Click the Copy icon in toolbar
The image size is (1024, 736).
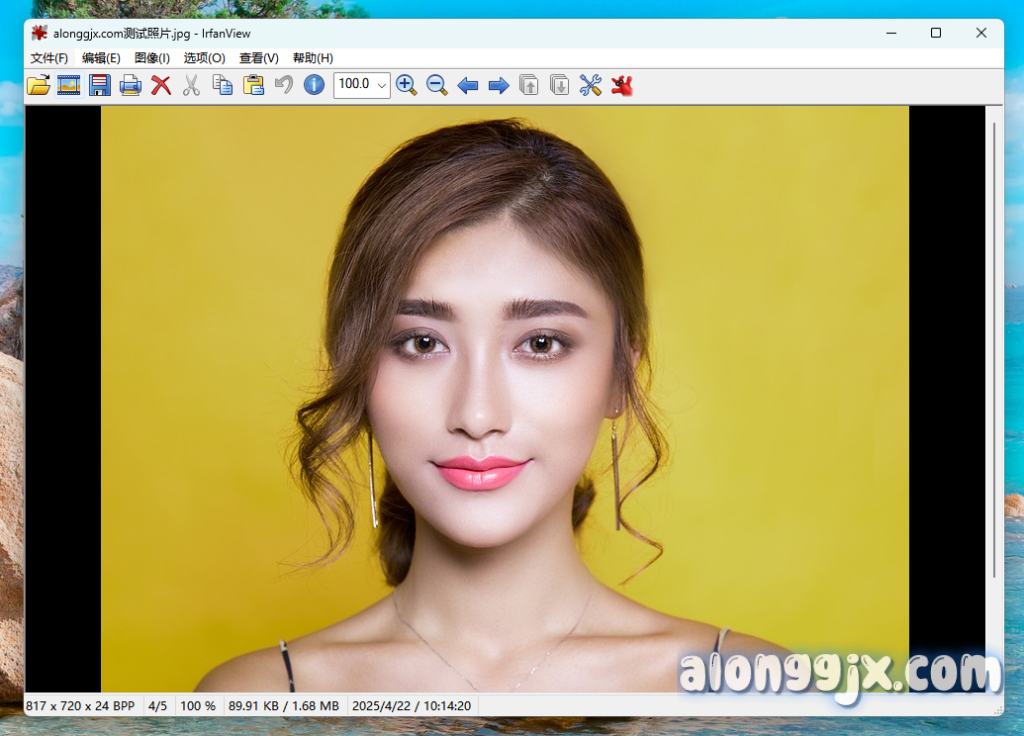(222, 85)
